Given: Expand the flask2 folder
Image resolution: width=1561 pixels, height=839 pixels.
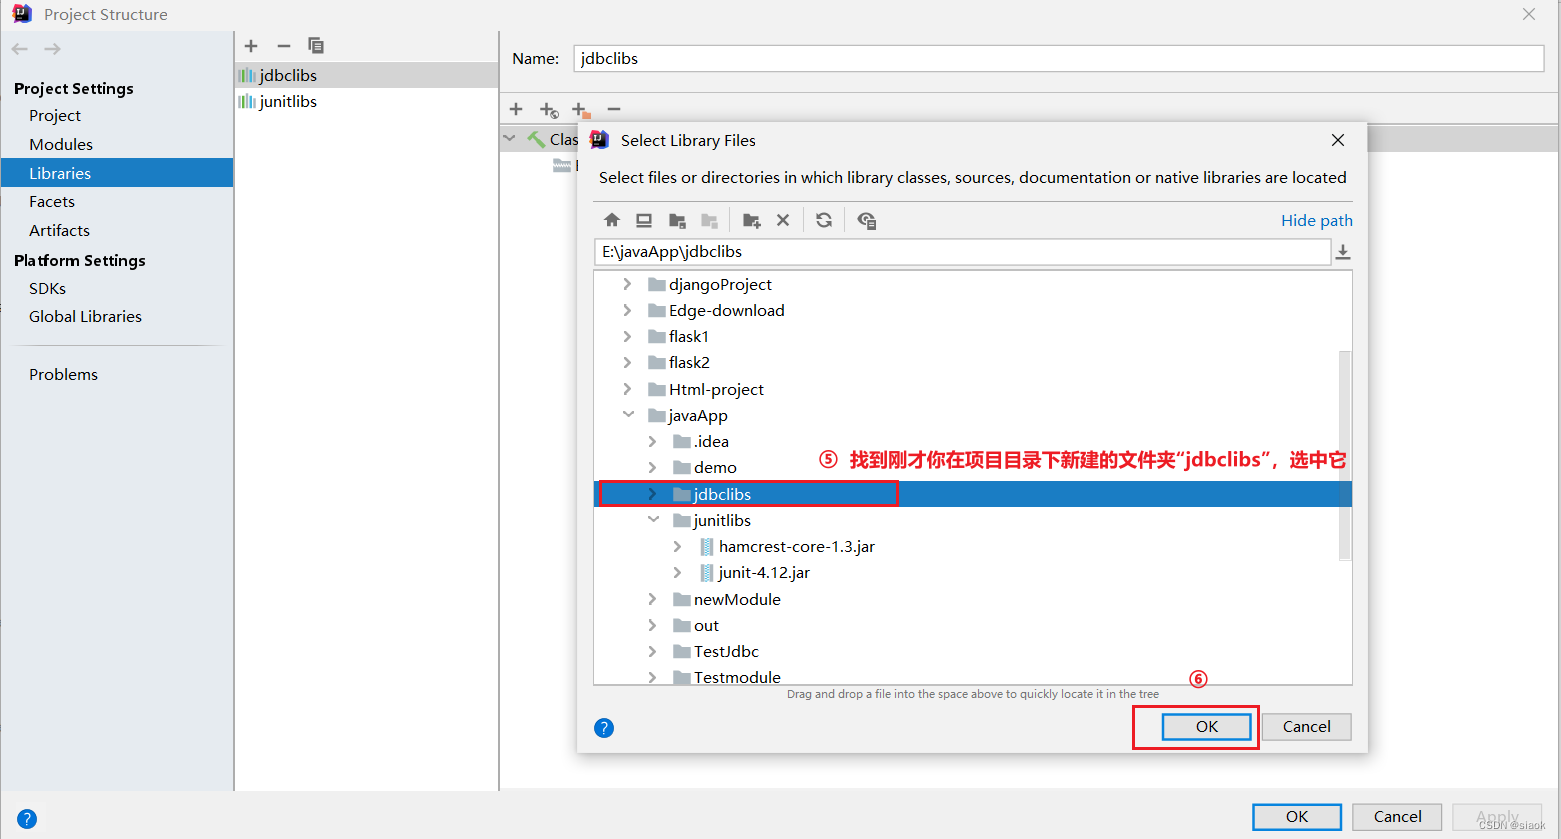Looking at the screenshot, I should click(627, 362).
